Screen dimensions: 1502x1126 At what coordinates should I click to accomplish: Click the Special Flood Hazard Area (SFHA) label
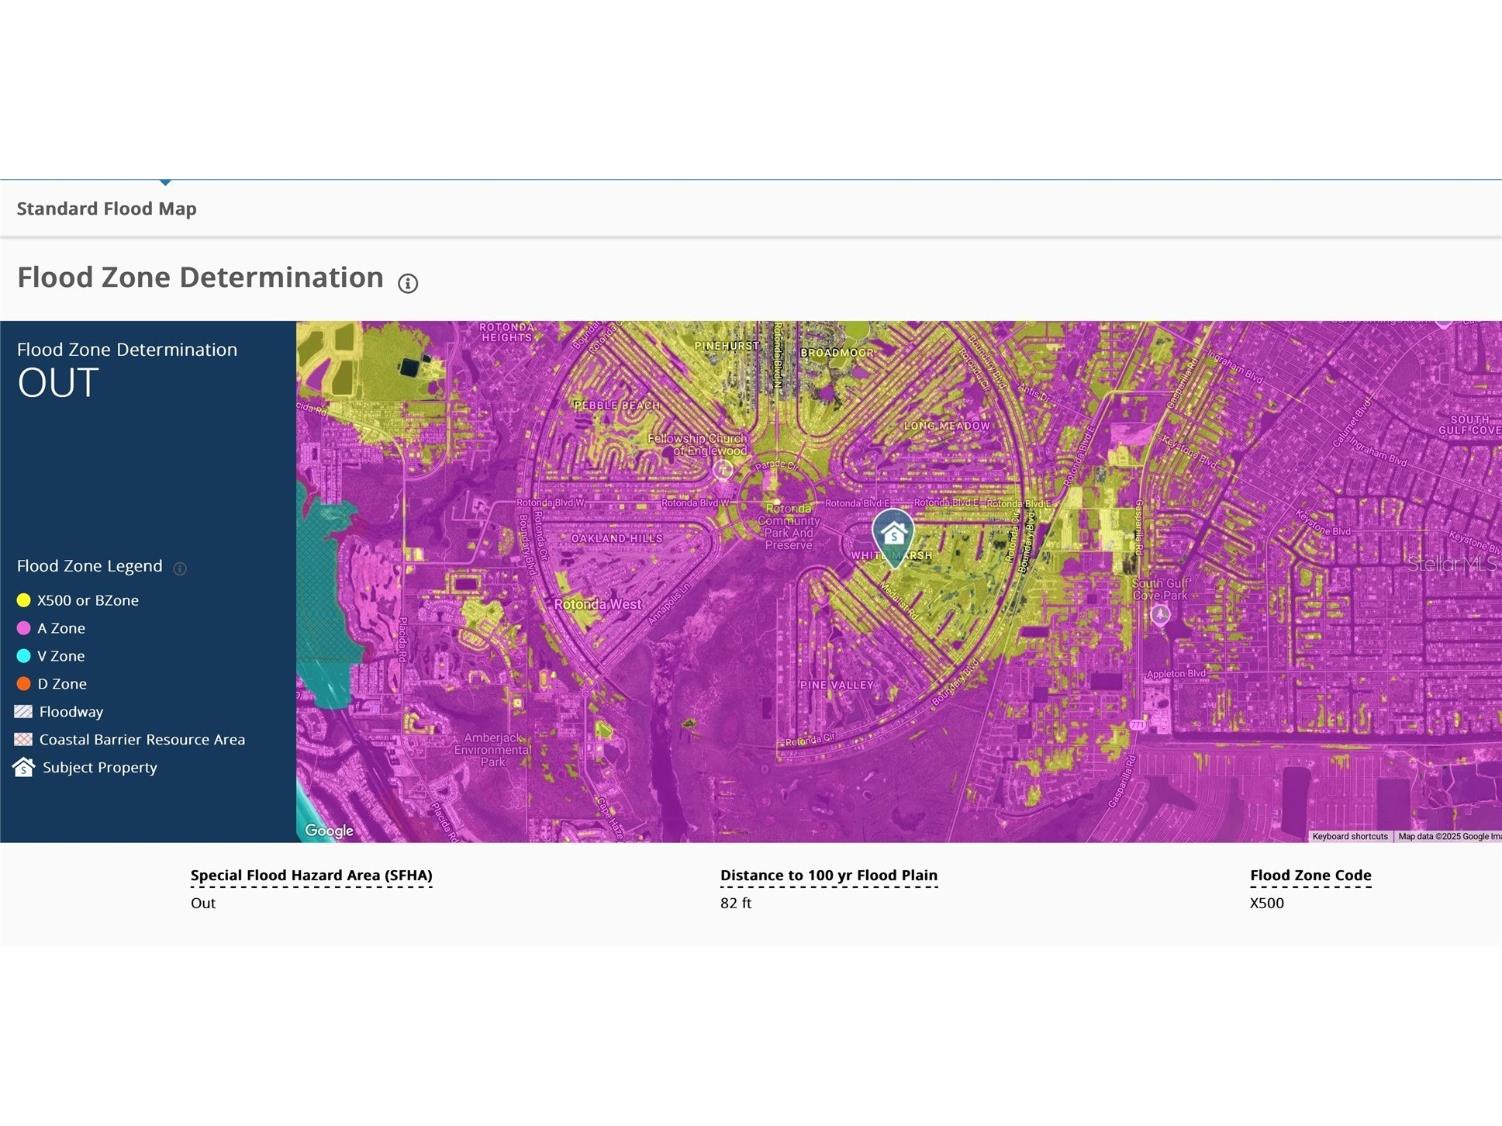click(311, 875)
